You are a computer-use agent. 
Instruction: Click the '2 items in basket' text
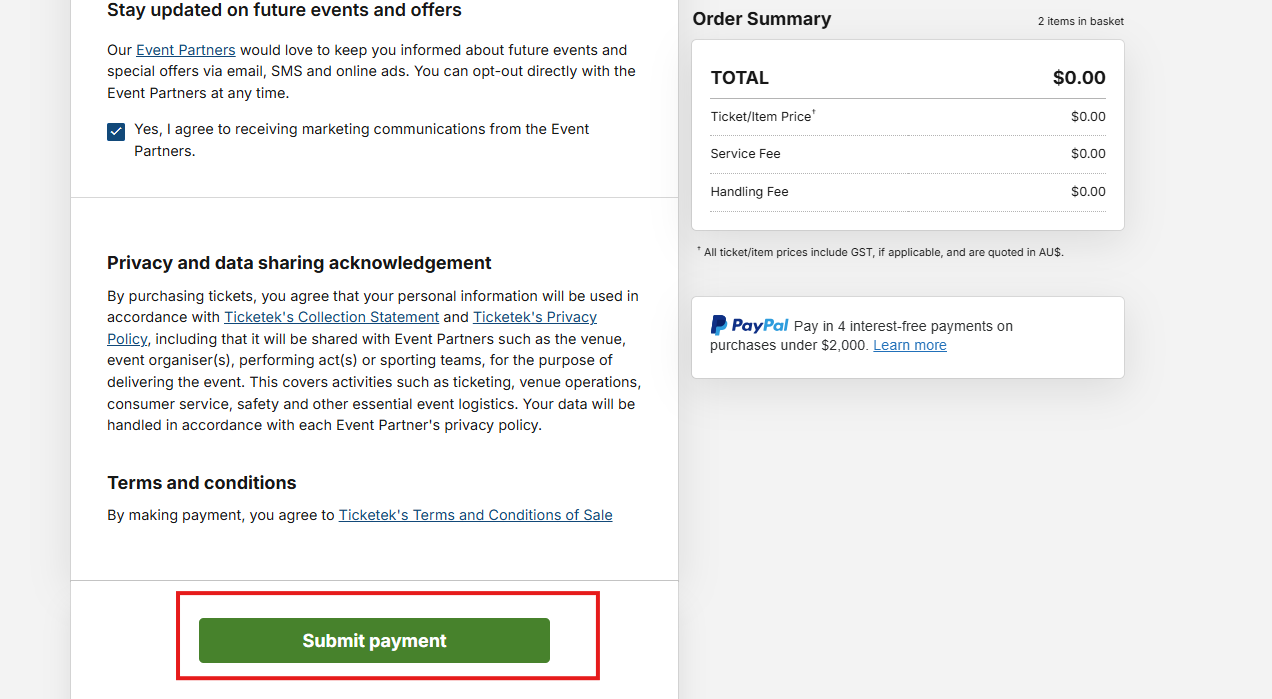(1080, 21)
